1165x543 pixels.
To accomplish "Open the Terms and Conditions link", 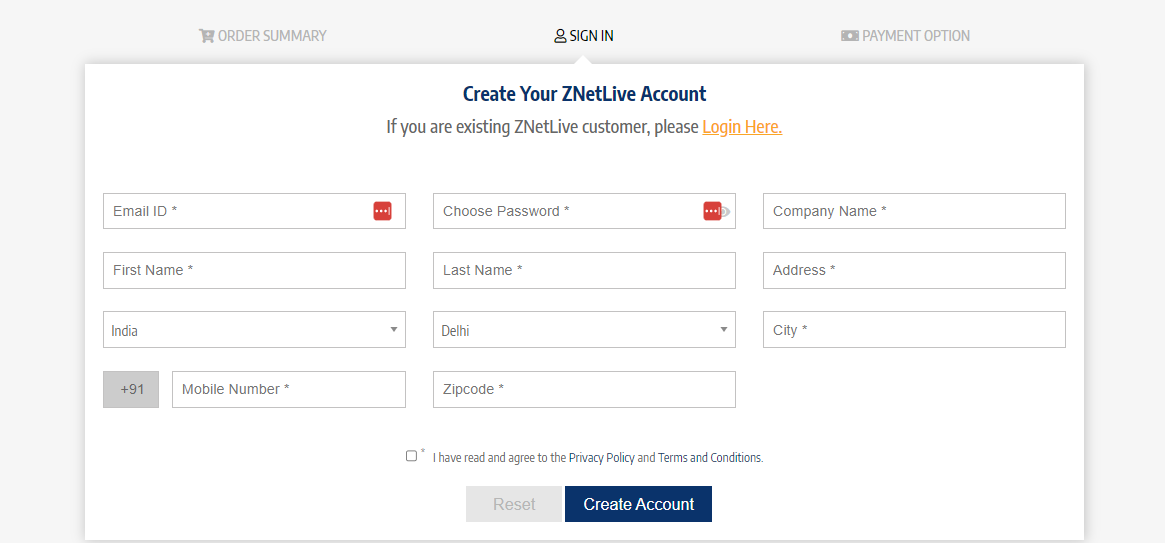I will coord(709,458).
